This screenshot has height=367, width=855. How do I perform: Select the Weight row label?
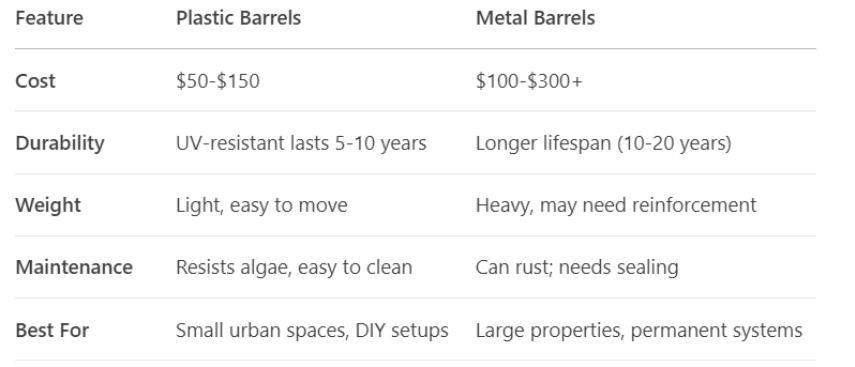click(48, 205)
